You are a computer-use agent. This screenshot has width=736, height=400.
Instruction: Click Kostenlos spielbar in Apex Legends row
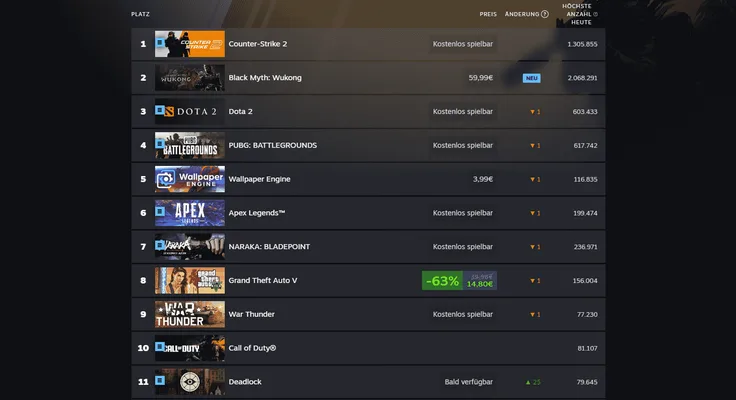coord(463,213)
